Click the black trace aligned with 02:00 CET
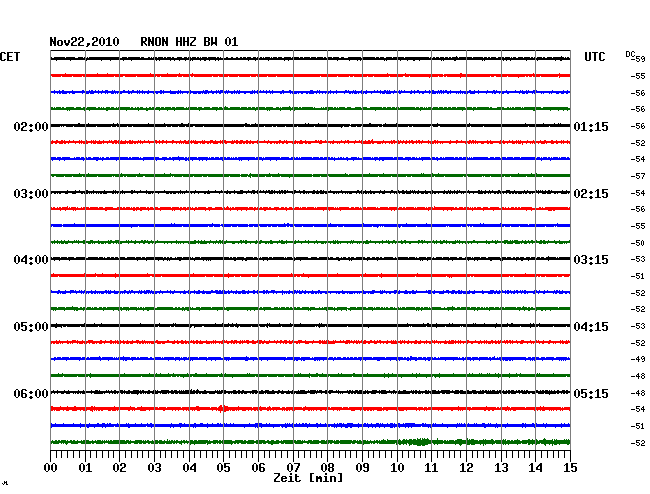 (310, 125)
